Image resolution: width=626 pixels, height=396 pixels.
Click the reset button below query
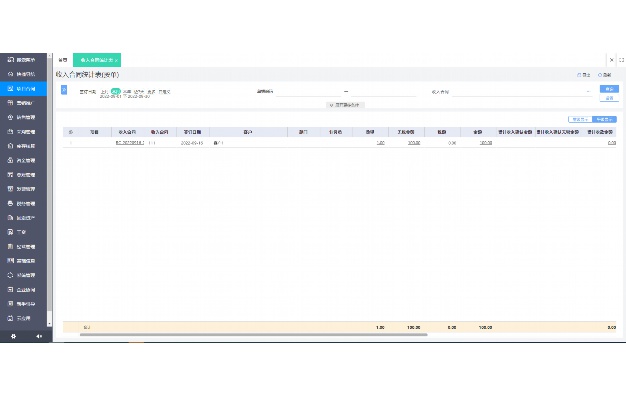[x=609, y=98]
